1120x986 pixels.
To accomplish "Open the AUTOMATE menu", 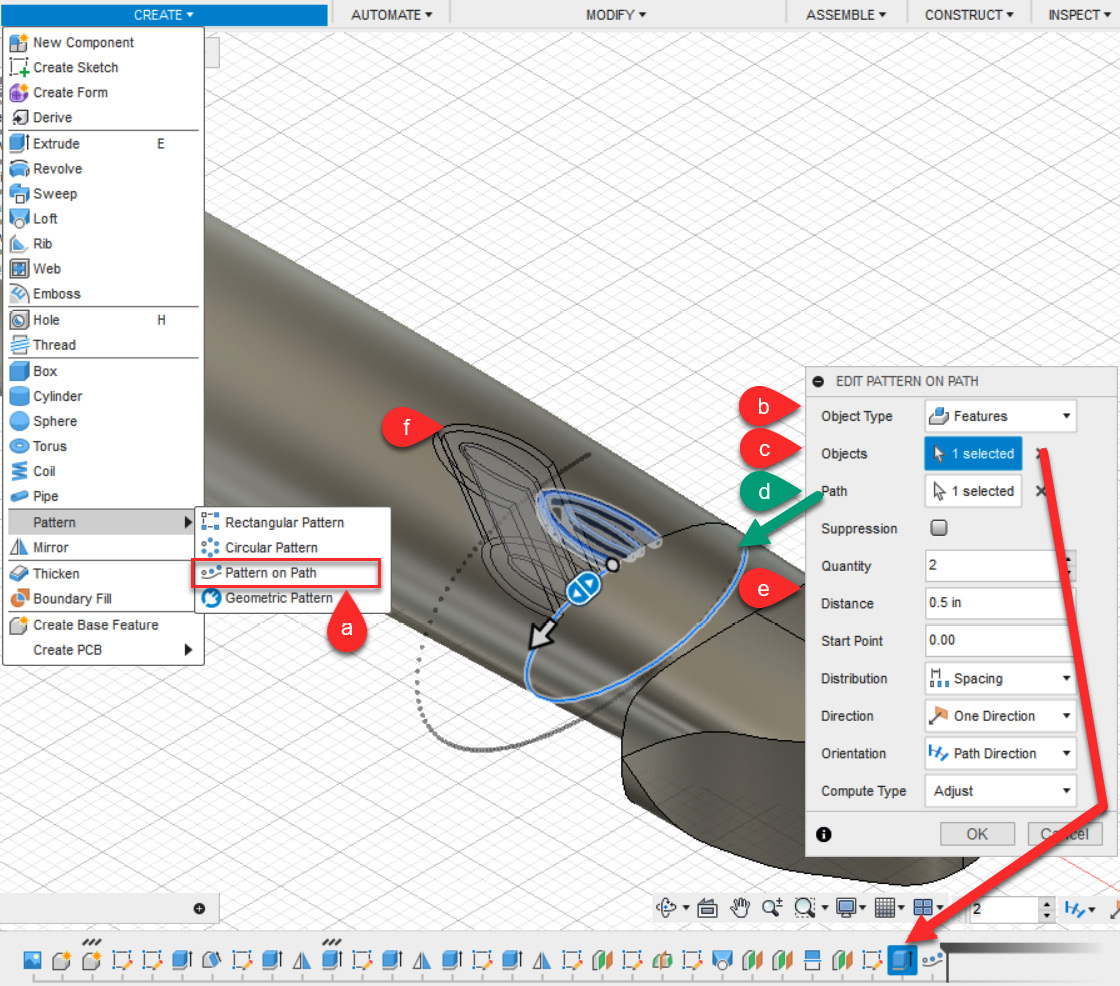I will pos(389,14).
